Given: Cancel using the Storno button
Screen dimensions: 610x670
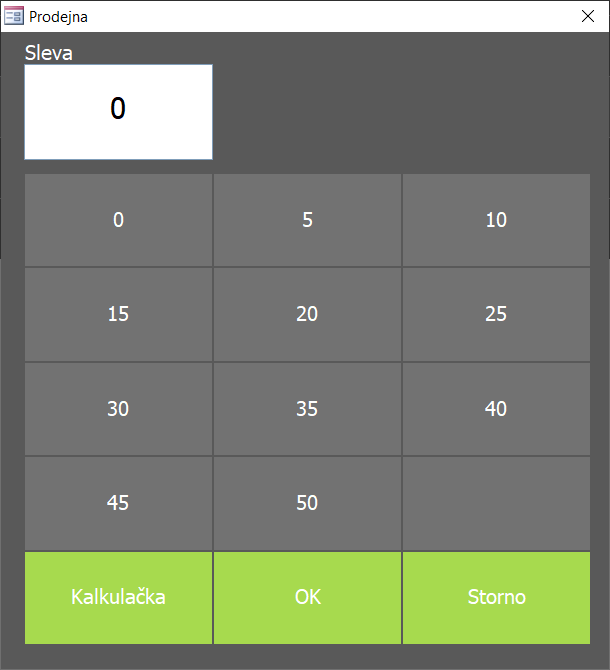Looking at the screenshot, I should [496, 597].
